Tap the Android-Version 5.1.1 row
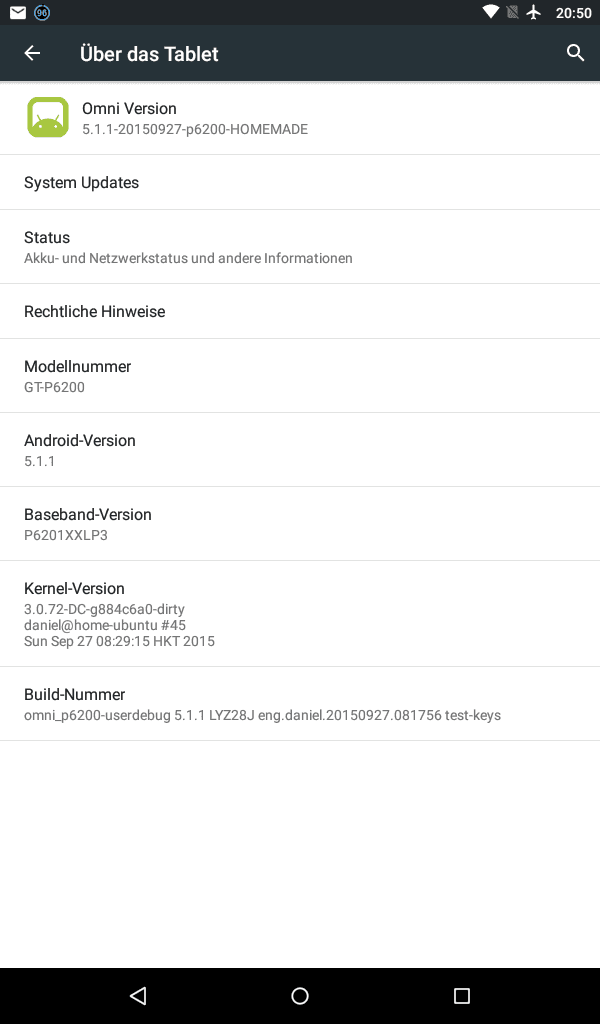Screen dimensions: 600x1024 coord(300,450)
